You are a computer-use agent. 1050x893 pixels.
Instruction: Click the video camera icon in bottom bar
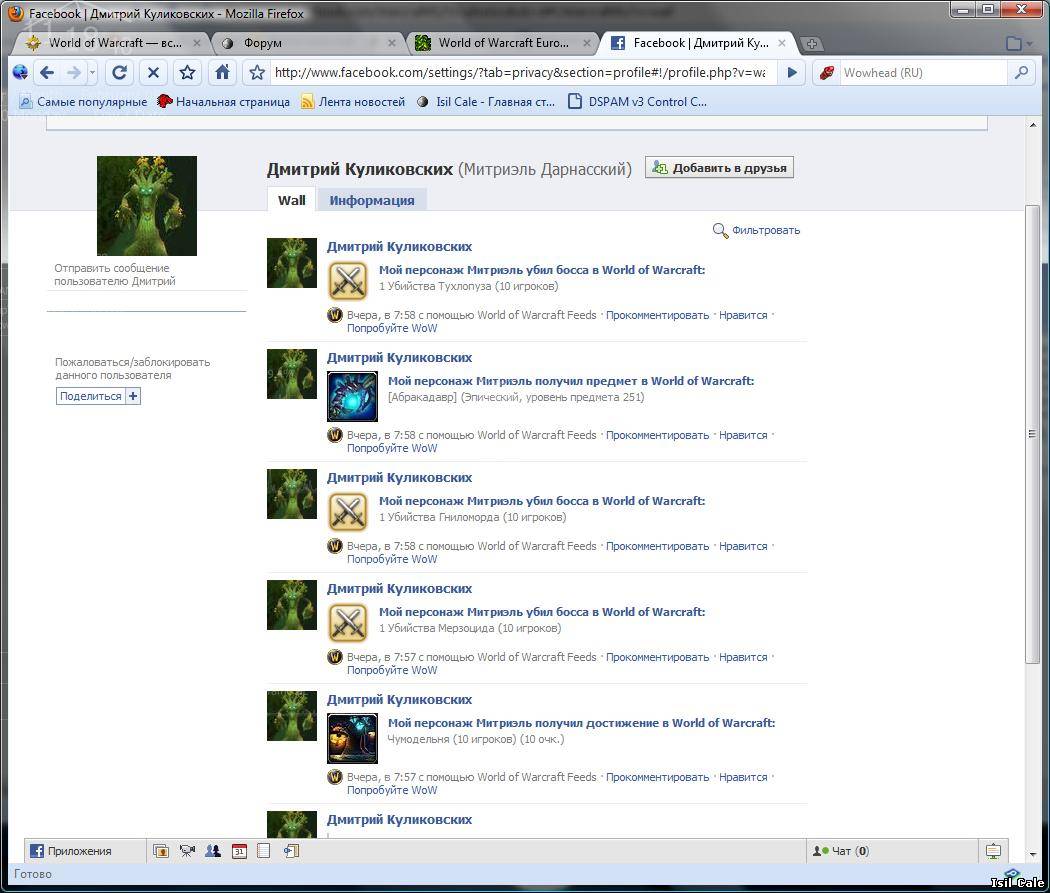click(x=187, y=851)
